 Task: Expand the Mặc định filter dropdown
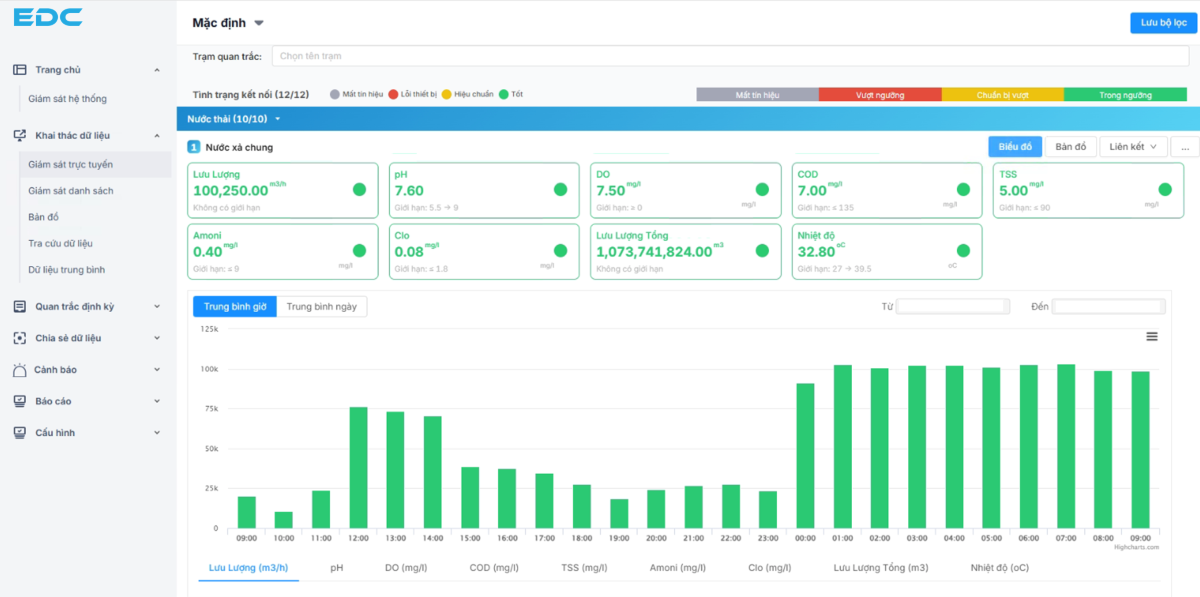pyautogui.click(x=259, y=23)
